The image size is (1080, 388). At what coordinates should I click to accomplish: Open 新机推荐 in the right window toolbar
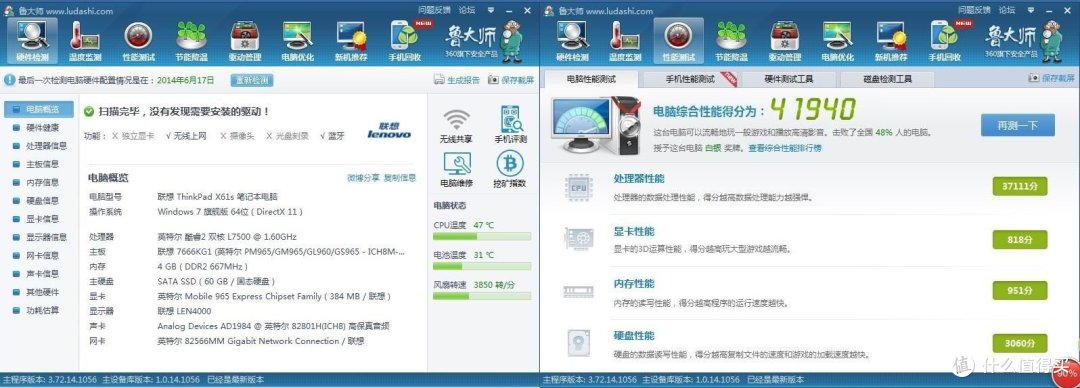click(x=891, y=41)
